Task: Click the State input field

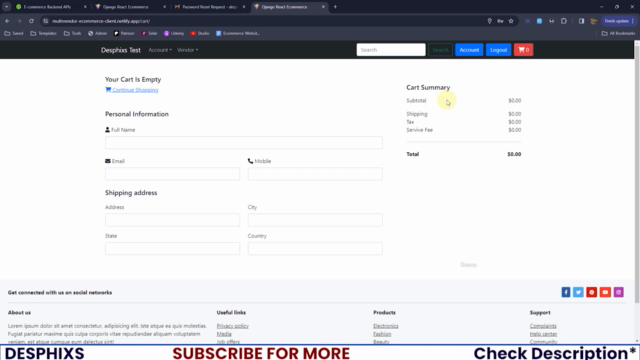Action: (x=172, y=249)
